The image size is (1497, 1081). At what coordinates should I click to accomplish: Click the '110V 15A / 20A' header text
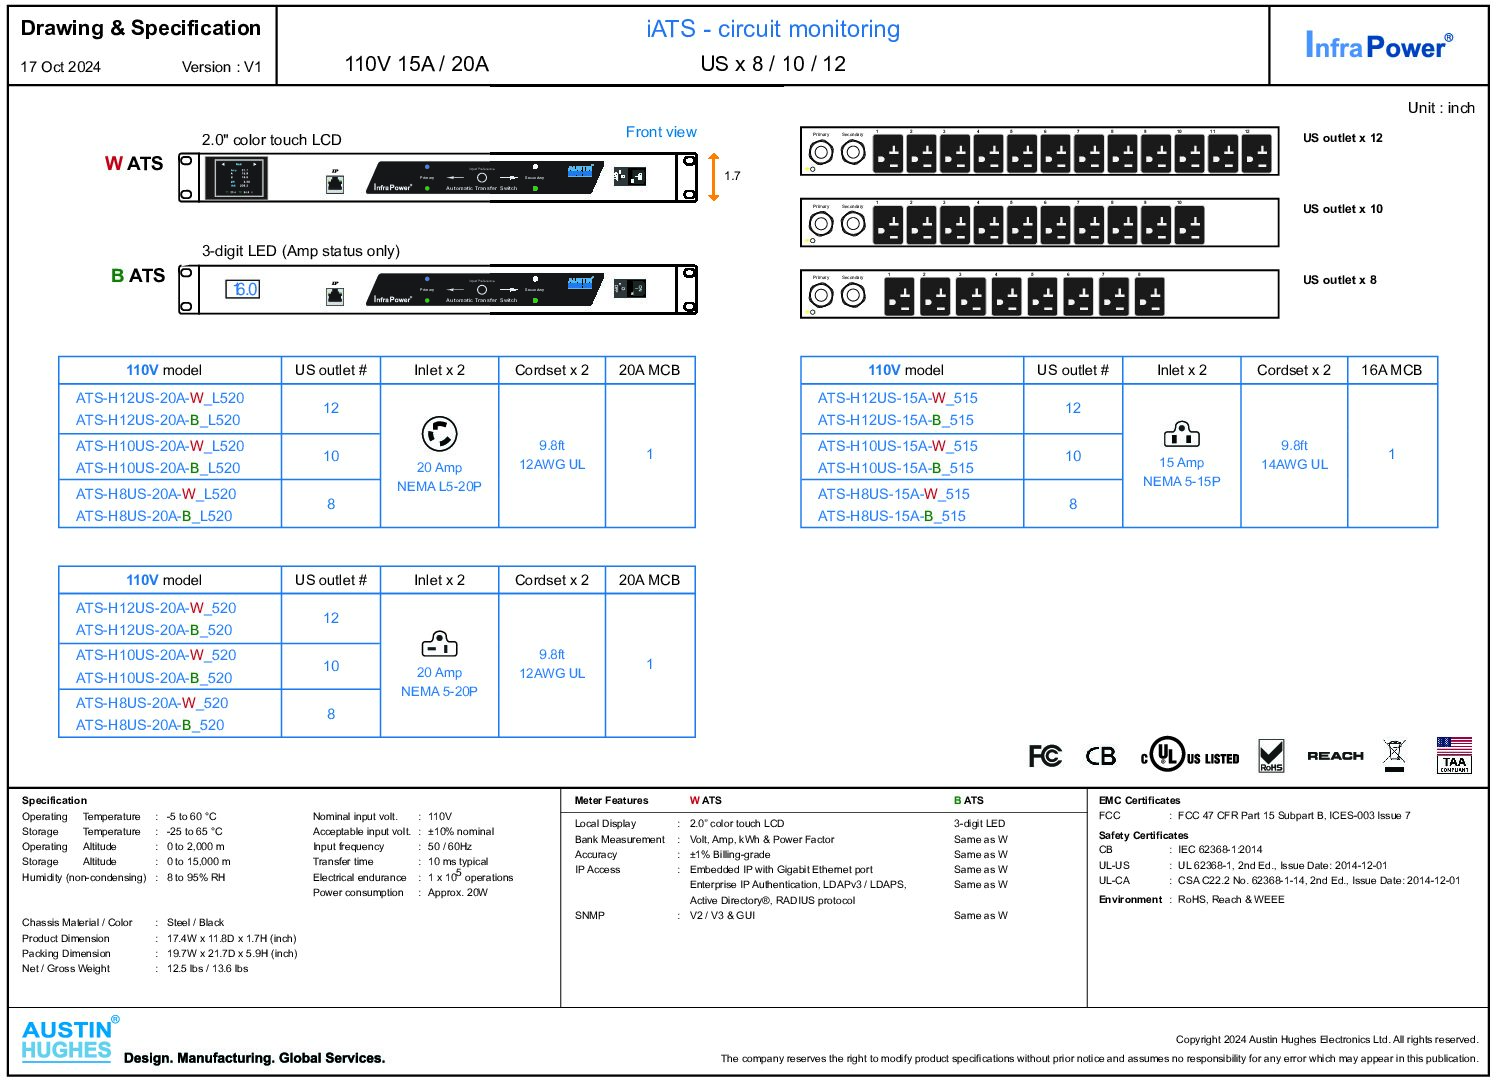[417, 64]
